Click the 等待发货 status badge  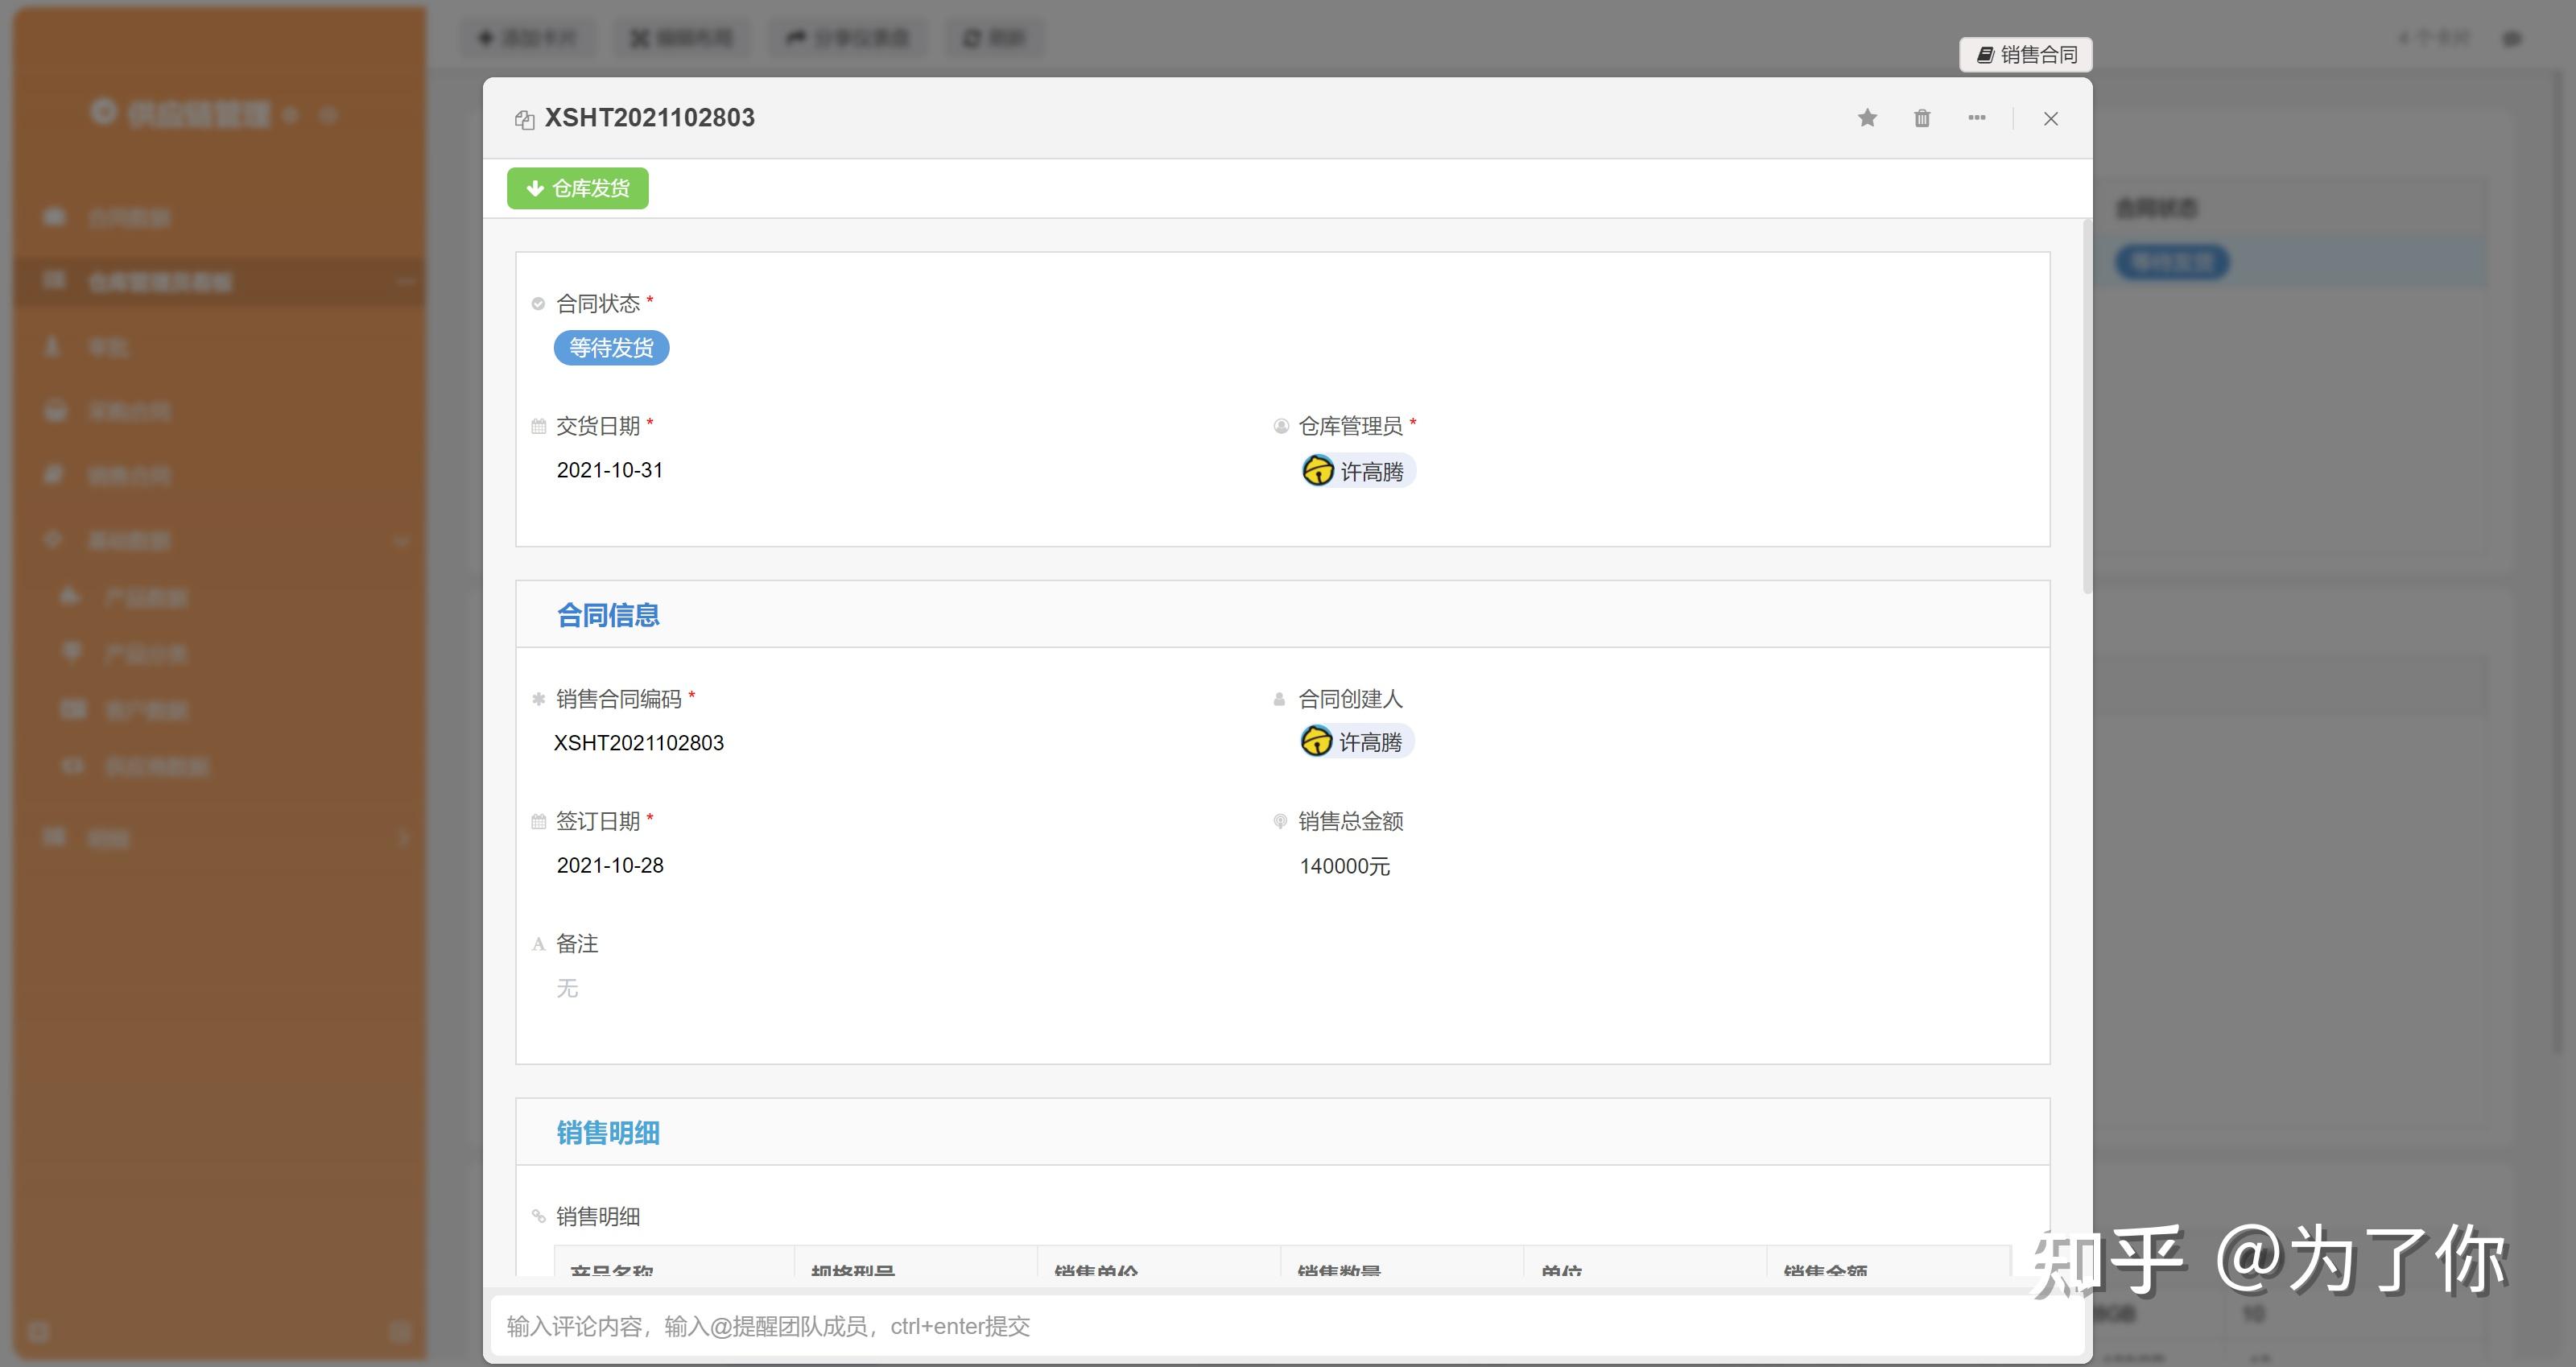[611, 347]
